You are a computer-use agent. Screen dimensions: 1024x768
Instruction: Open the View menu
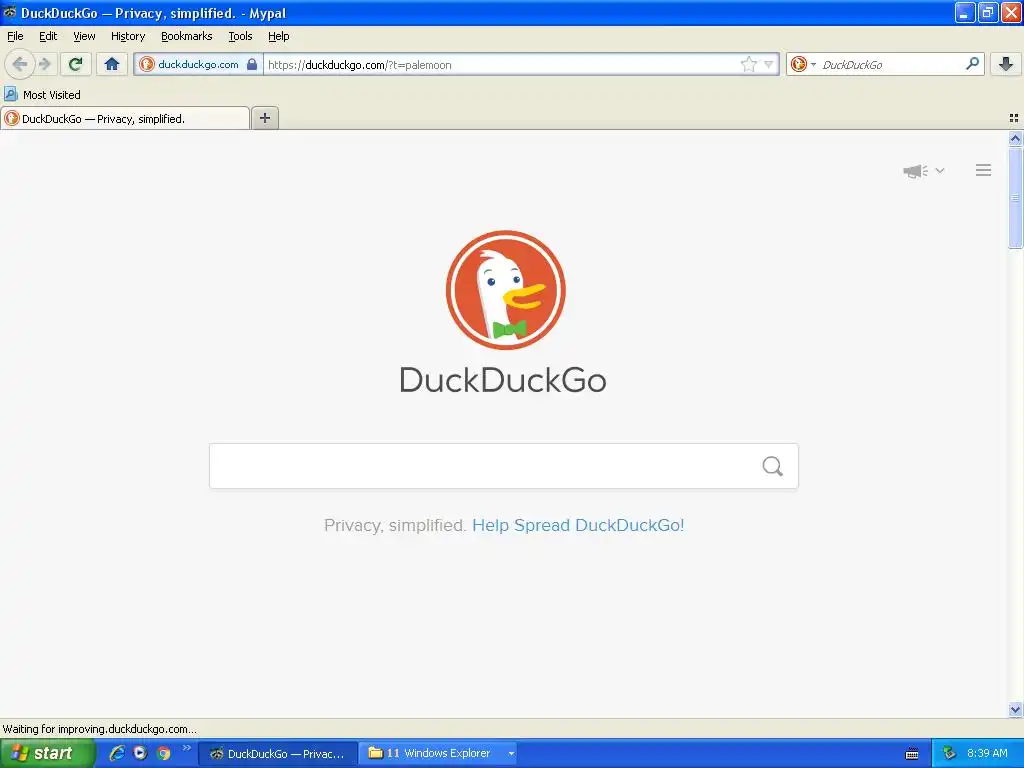coord(84,36)
